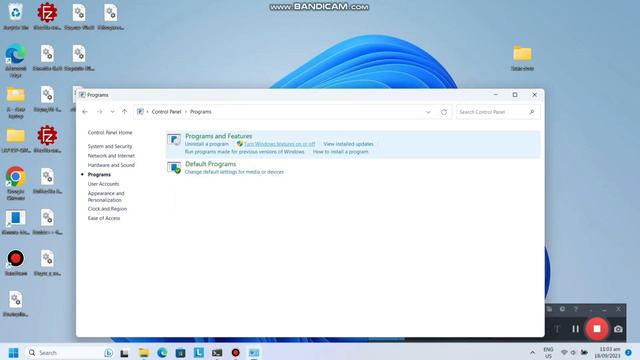This screenshot has height=360, width=640.
Task: Select Microsoft Edge desktop shortcut
Action: (x=16, y=60)
